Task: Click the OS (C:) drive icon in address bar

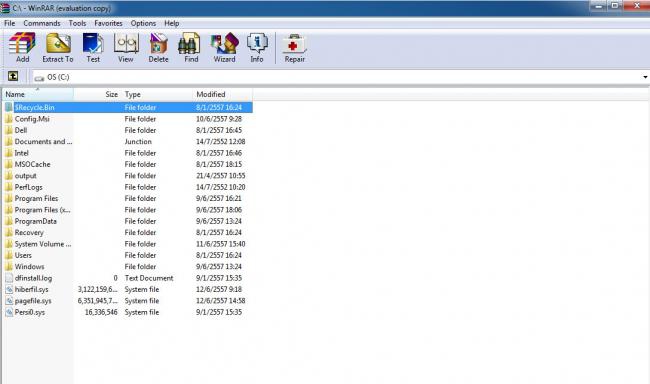Action: 39,78
